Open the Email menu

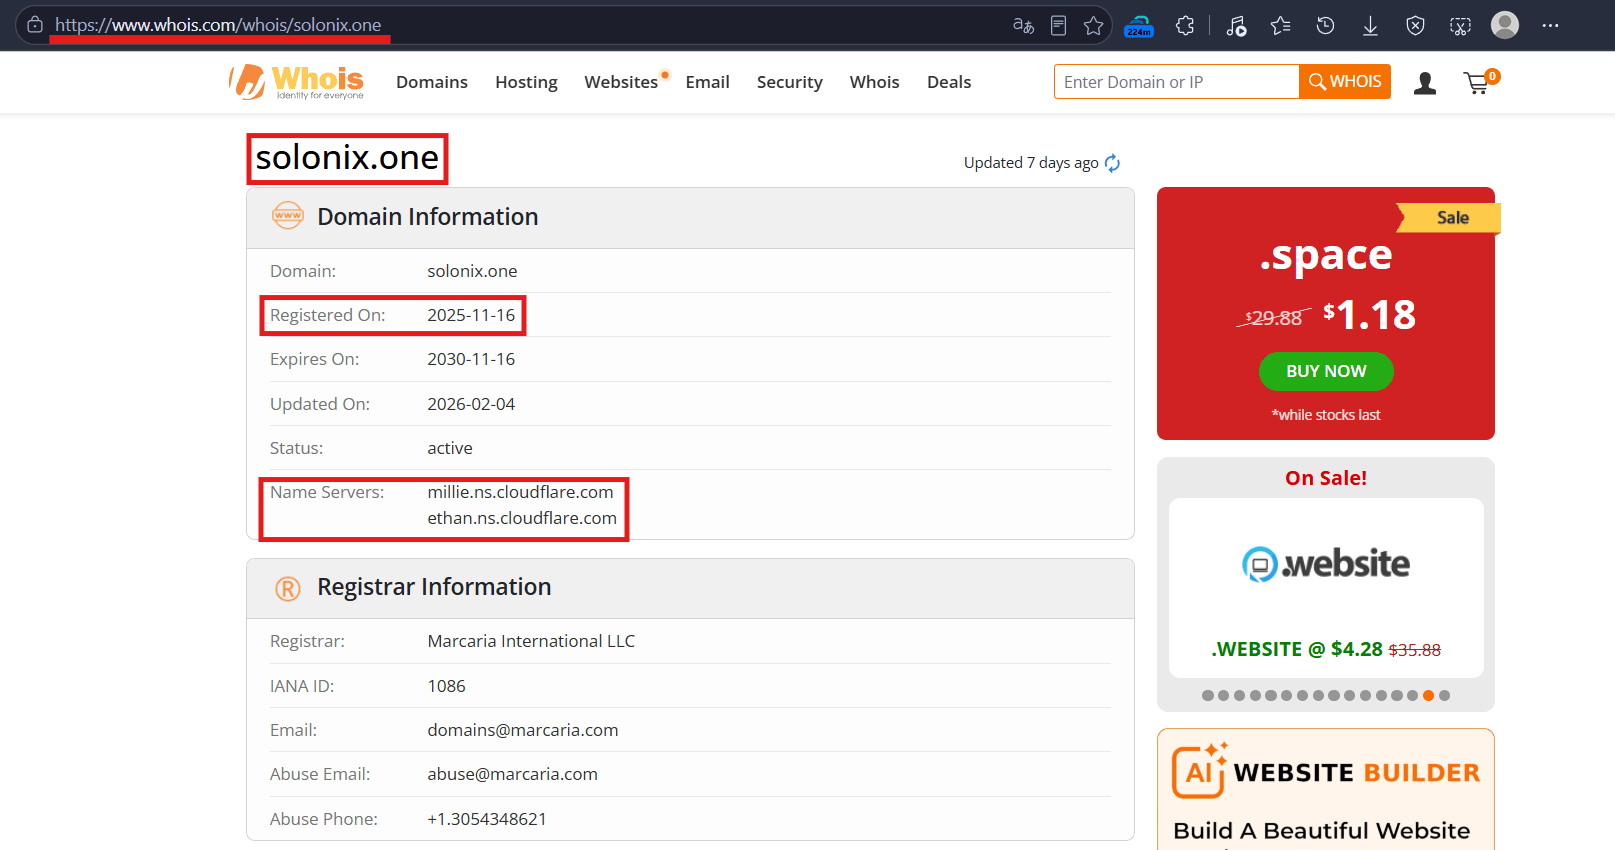pos(707,82)
